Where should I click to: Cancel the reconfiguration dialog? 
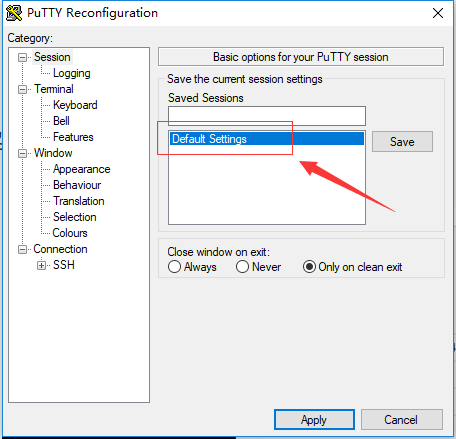[402, 420]
